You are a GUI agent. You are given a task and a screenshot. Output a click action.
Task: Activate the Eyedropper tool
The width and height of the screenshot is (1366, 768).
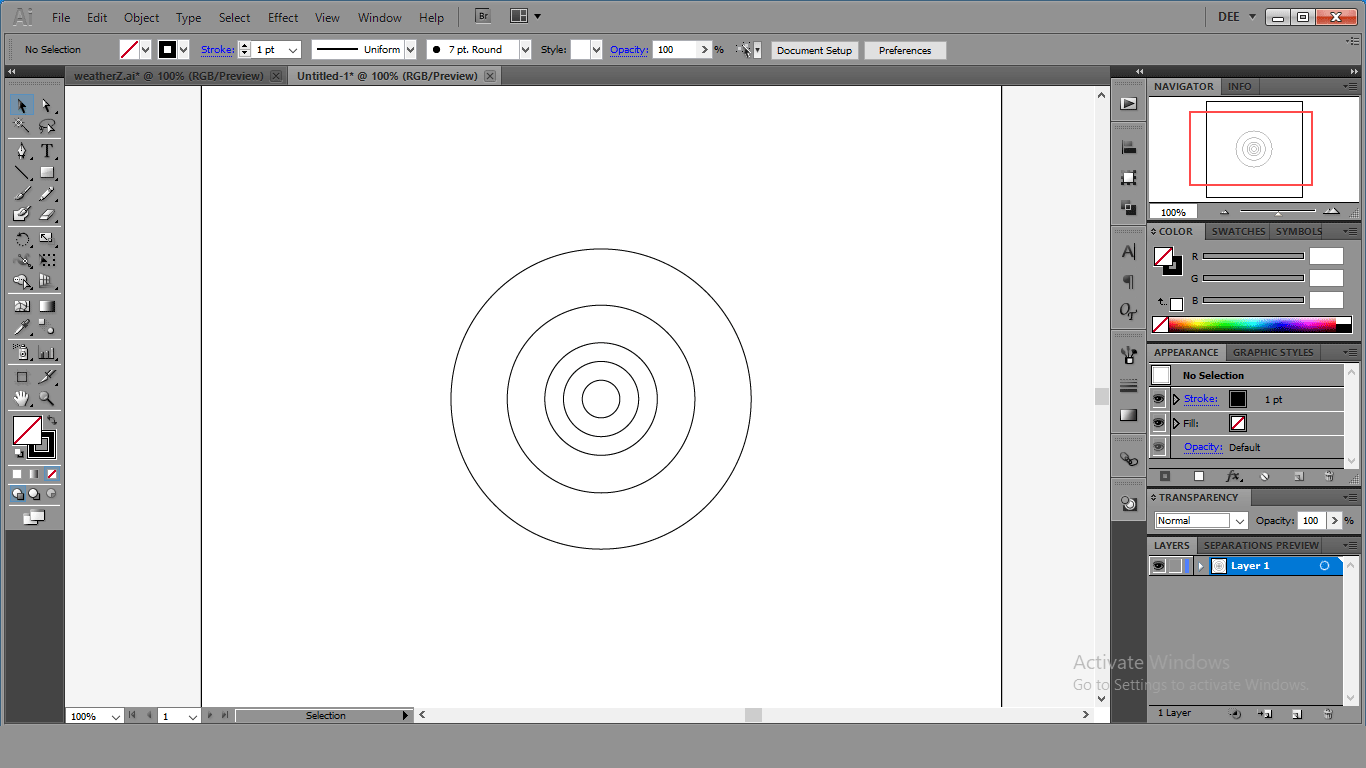pos(21,327)
